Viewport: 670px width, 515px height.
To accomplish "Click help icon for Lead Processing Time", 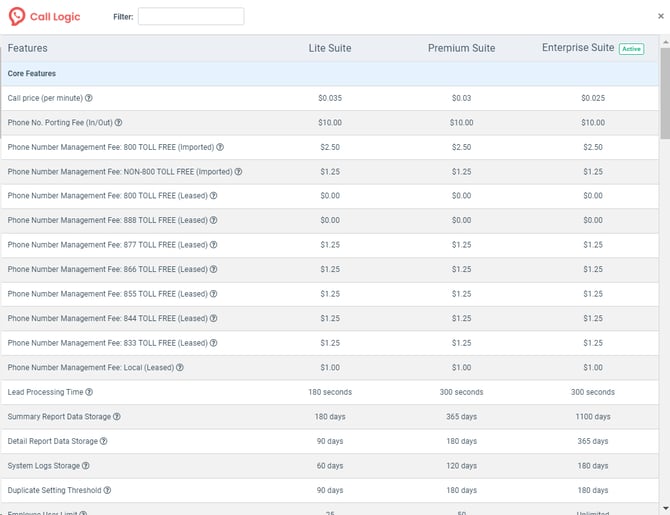I will (89, 392).
